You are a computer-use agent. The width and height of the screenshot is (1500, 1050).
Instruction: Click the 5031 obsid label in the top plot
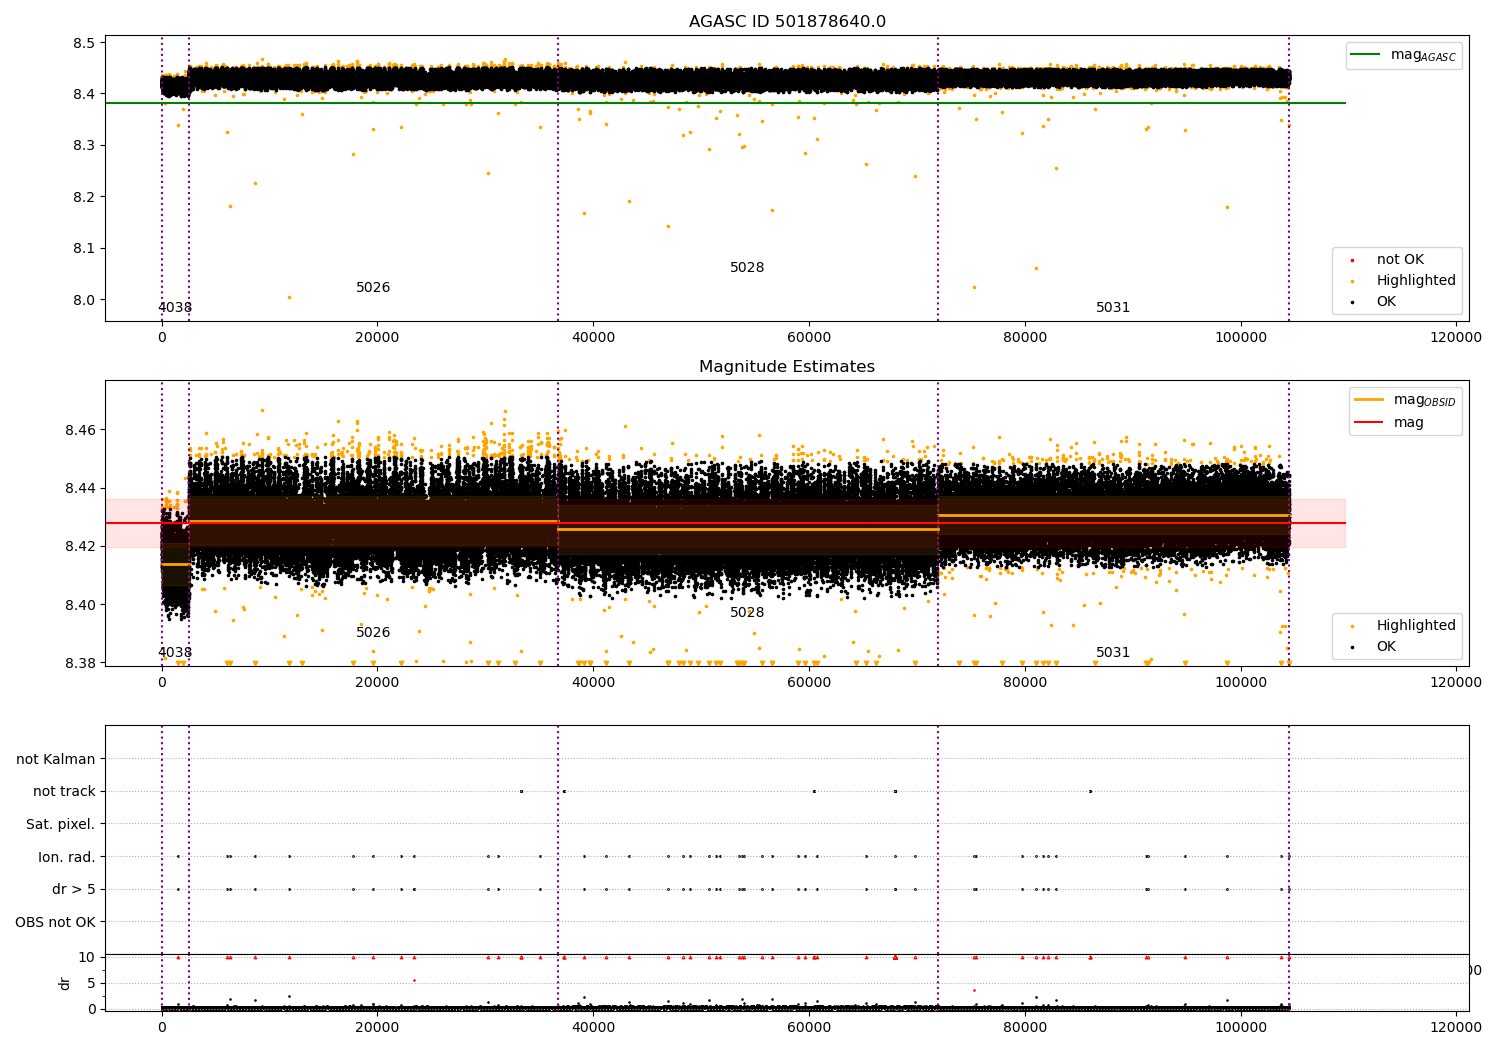coord(1113,308)
